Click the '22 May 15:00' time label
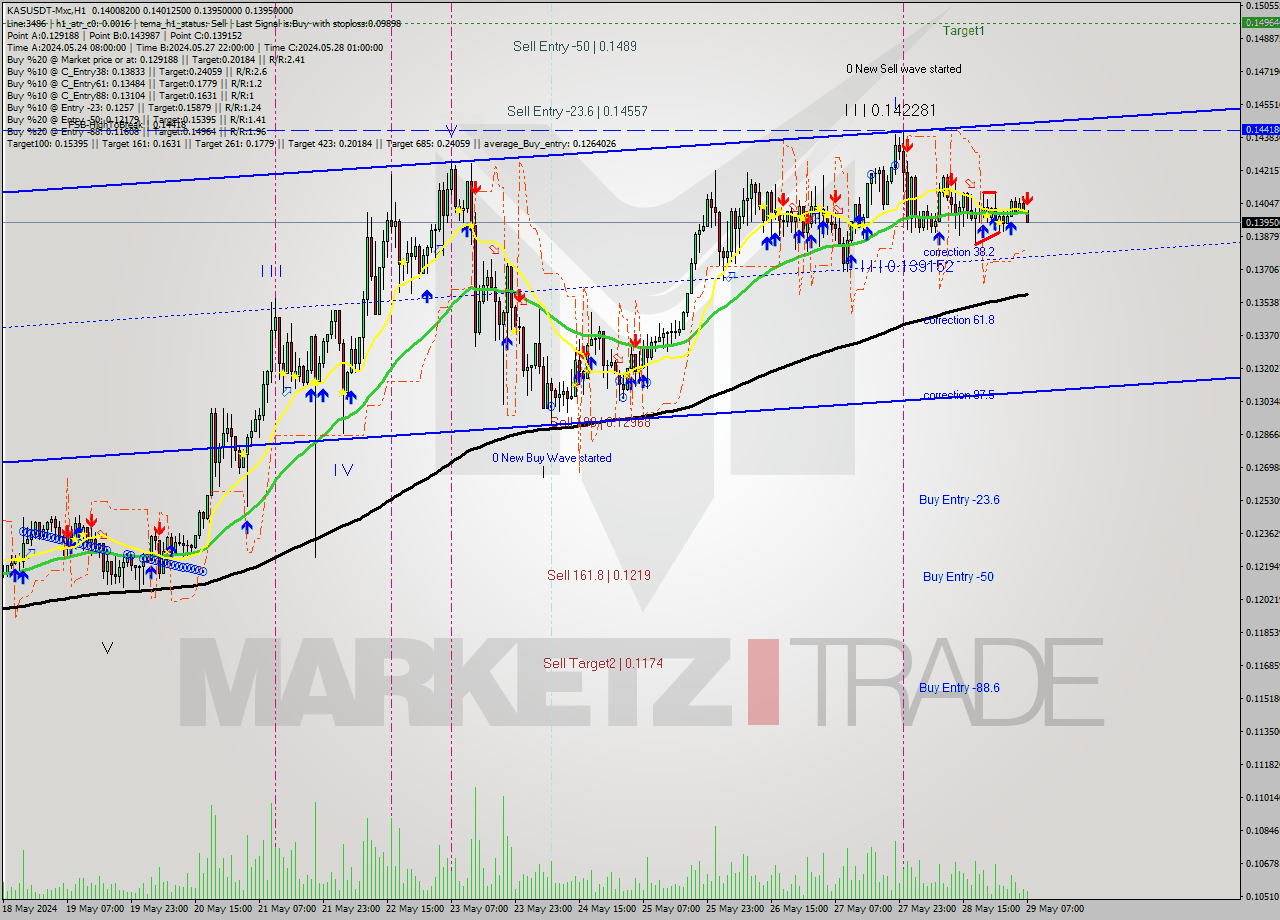Viewport: 1280px width, 920px height. (x=413, y=909)
